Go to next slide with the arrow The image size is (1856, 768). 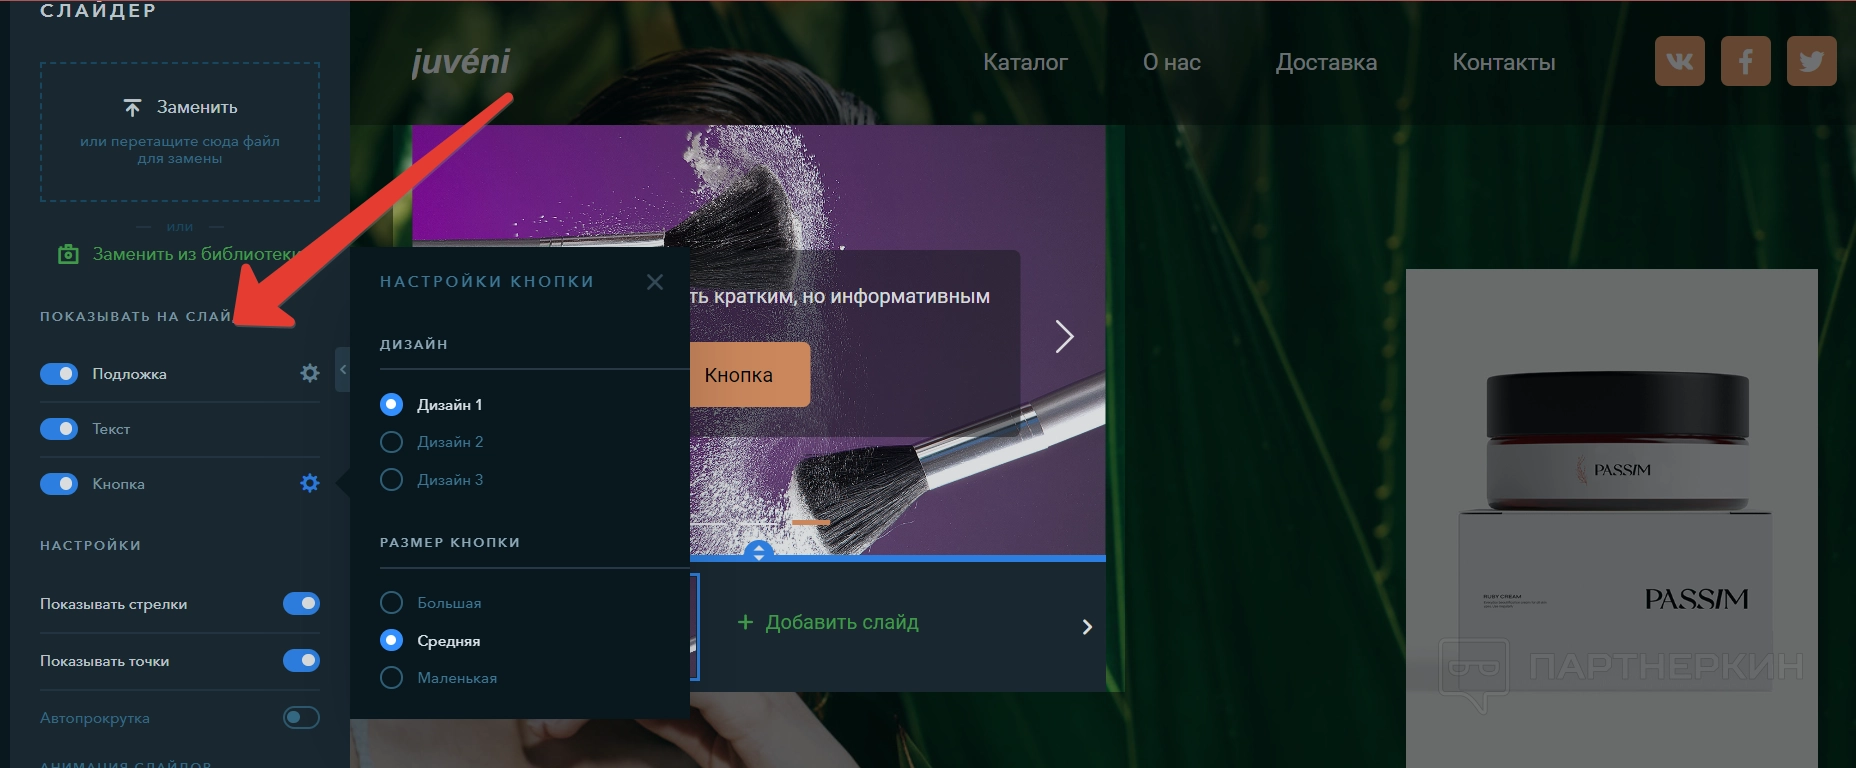[x=1064, y=336]
